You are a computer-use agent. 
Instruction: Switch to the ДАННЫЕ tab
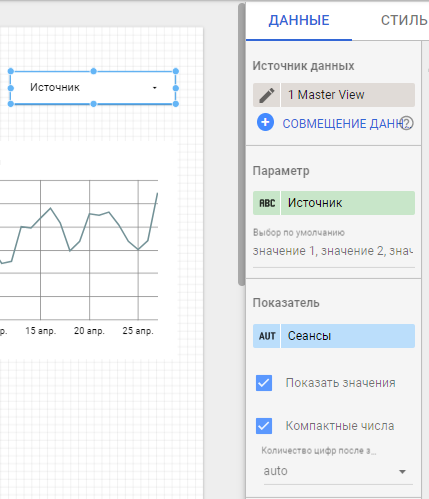click(299, 21)
